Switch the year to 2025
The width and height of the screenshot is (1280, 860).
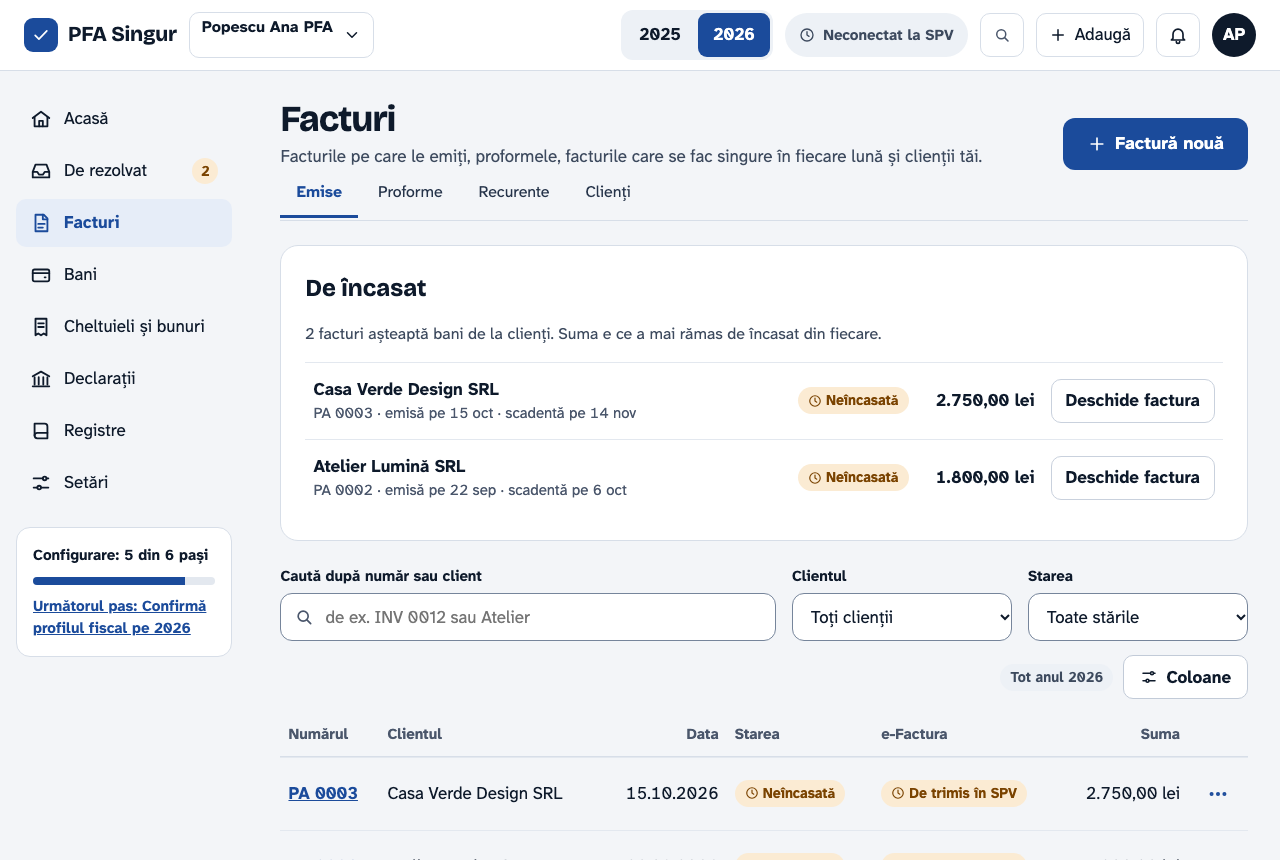[x=660, y=35]
